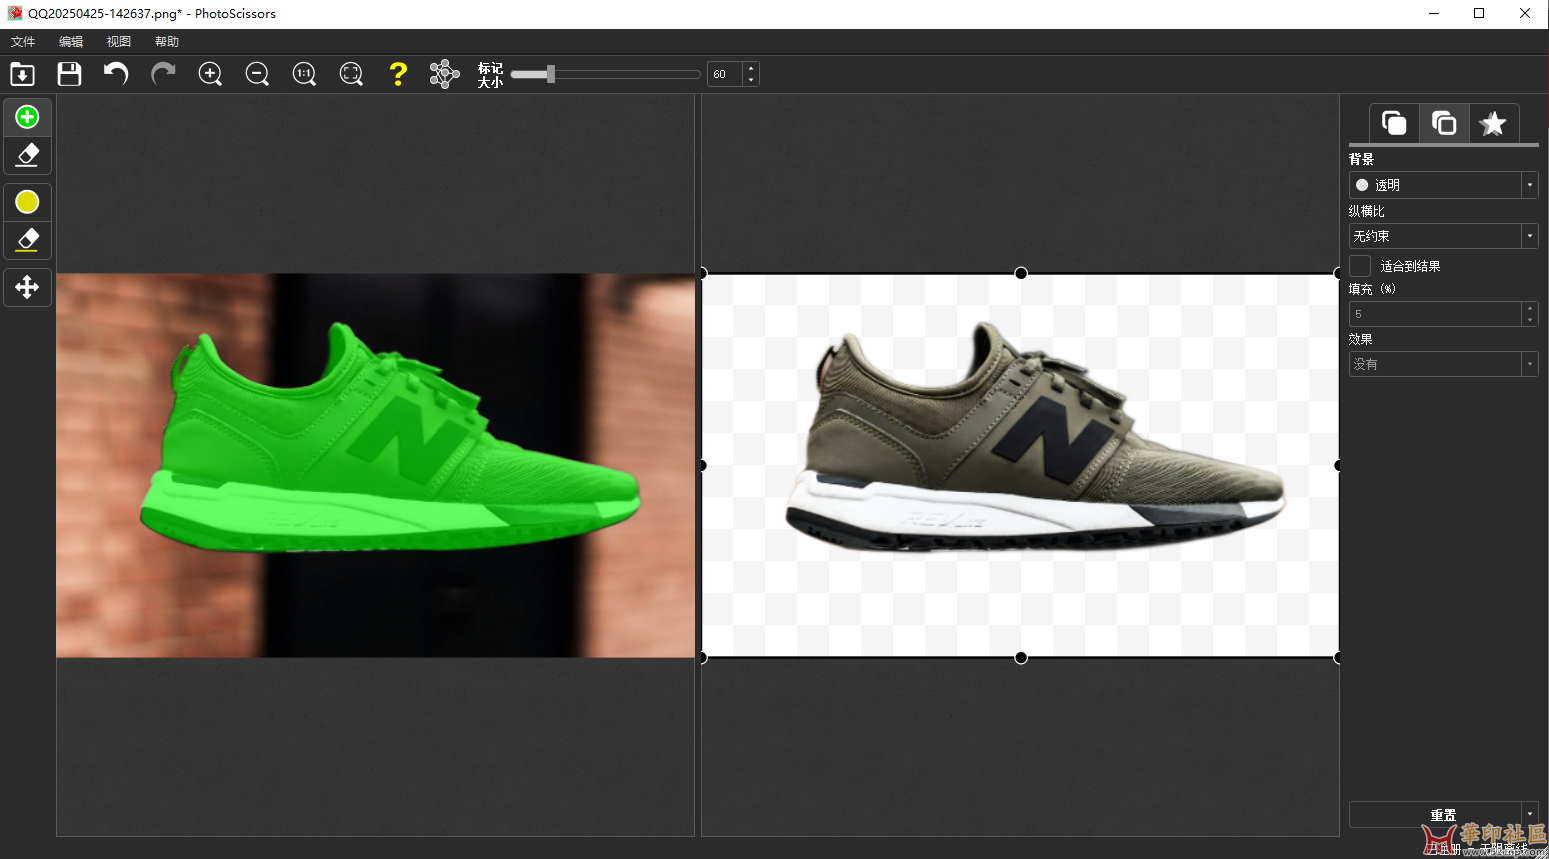
Task: Click the 效果 label
Action: 1361,339
